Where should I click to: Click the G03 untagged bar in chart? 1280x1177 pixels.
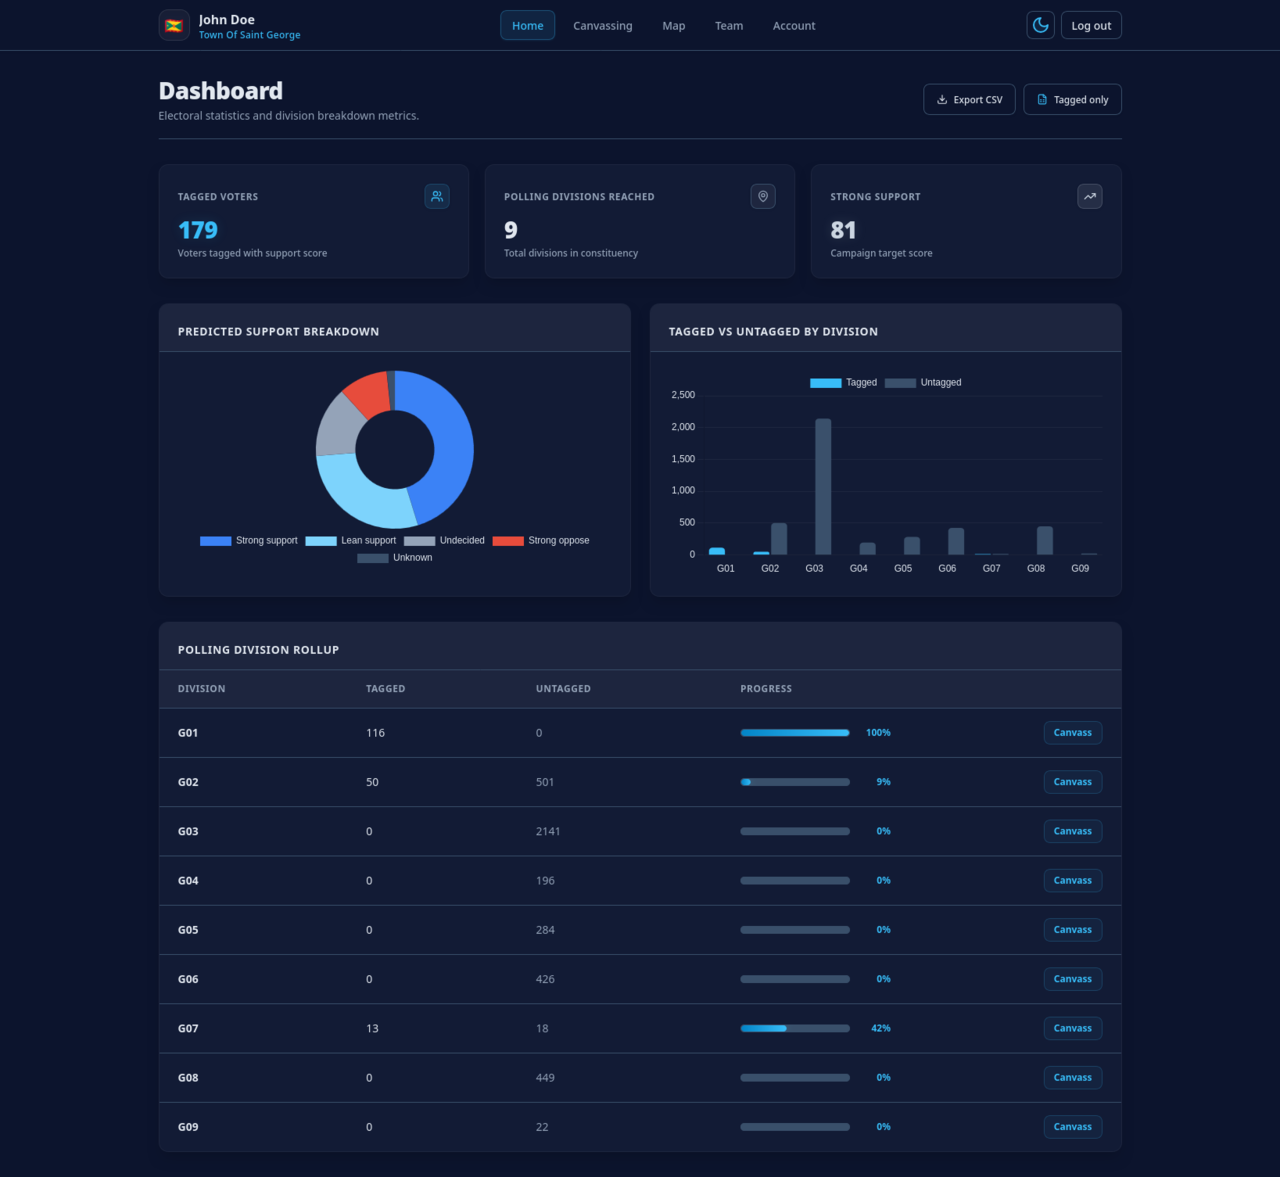[823, 486]
